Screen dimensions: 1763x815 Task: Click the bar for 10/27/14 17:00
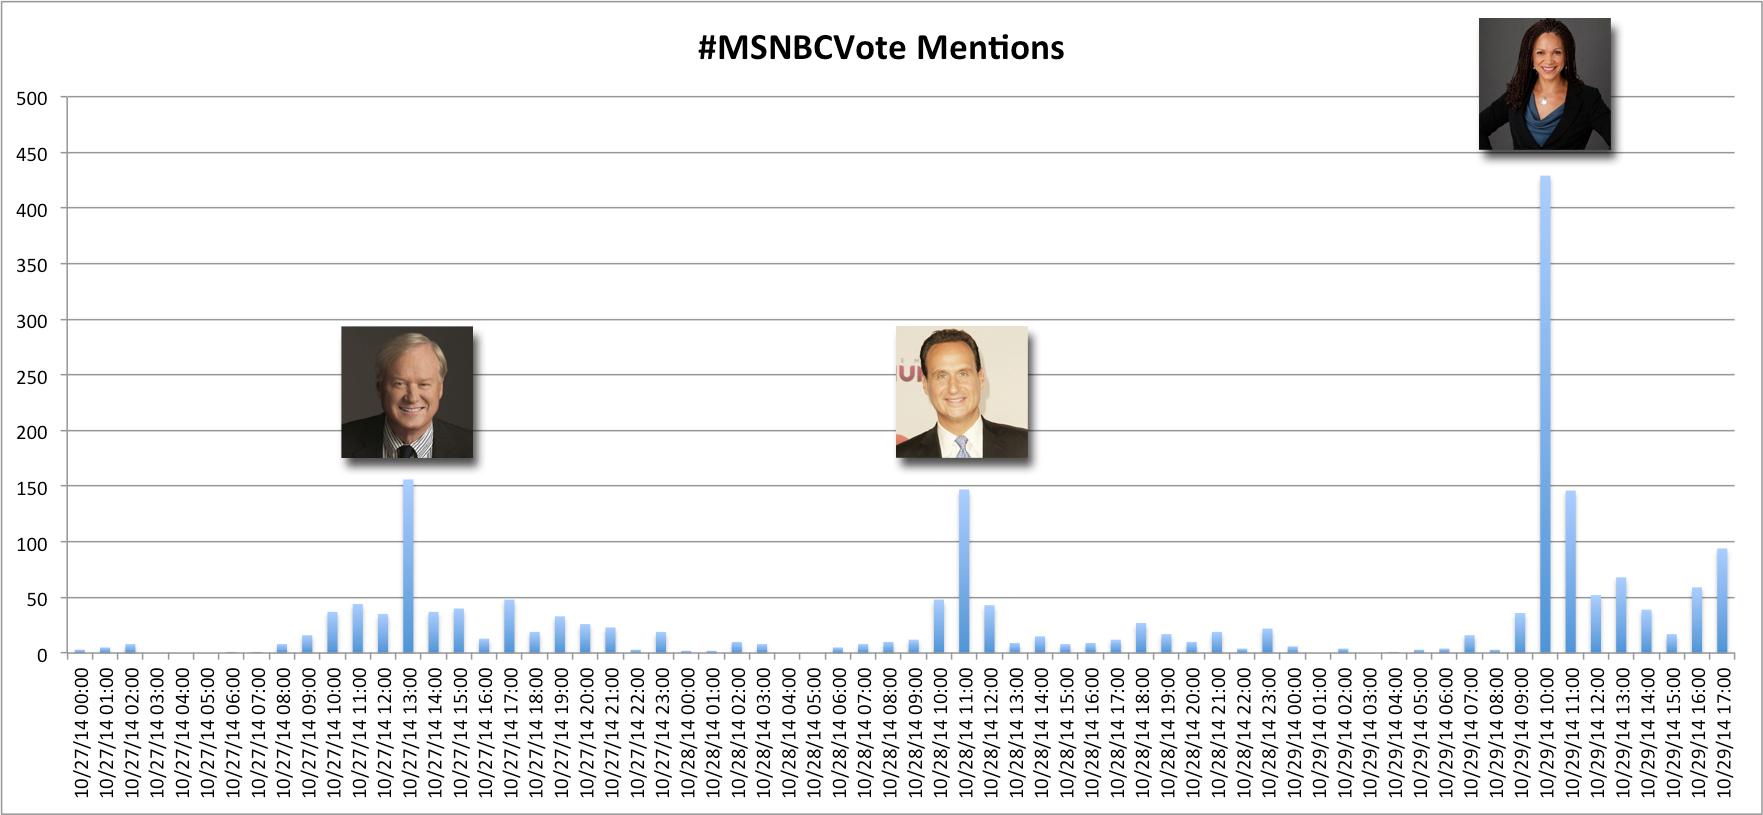pos(509,627)
